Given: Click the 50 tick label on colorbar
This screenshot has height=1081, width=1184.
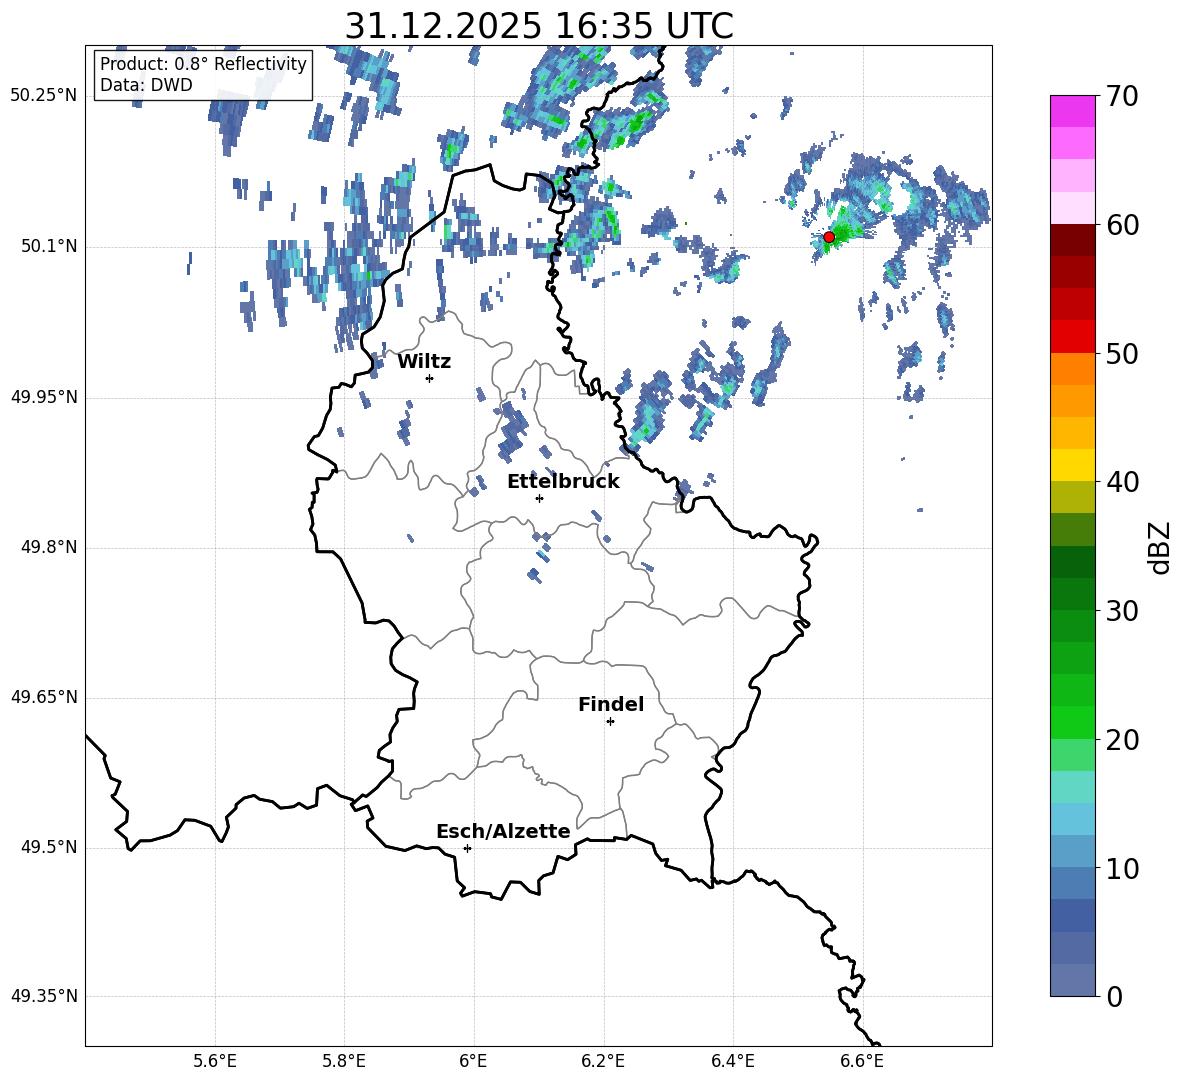Looking at the screenshot, I should pos(1122,354).
